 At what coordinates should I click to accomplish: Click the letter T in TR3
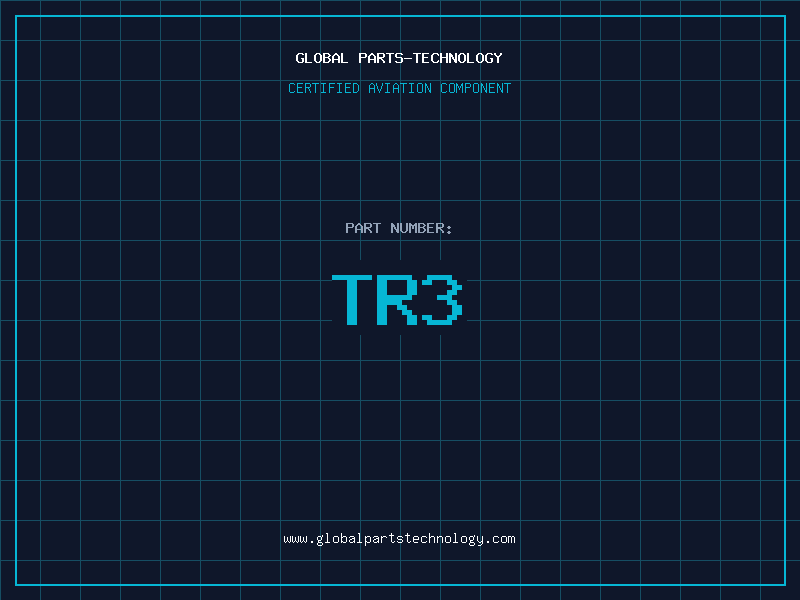(351, 300)
